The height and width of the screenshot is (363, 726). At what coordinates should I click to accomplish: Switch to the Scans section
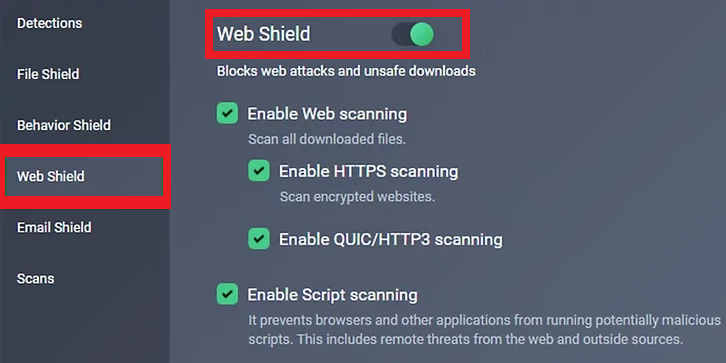[36, 278]
